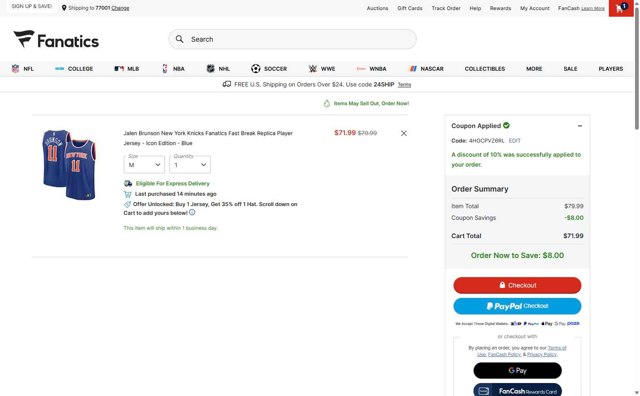
Task: Collapse the Coupon Applied section
Action: tap(580, 126)
